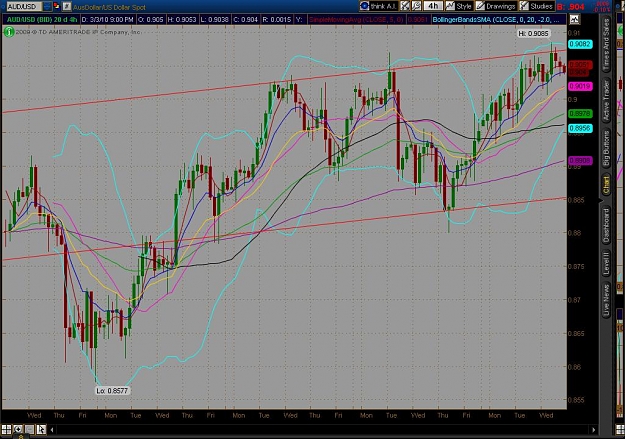Click the AUD/USD symbol input field
The image size is (625, 439).
tap(23, 6)
